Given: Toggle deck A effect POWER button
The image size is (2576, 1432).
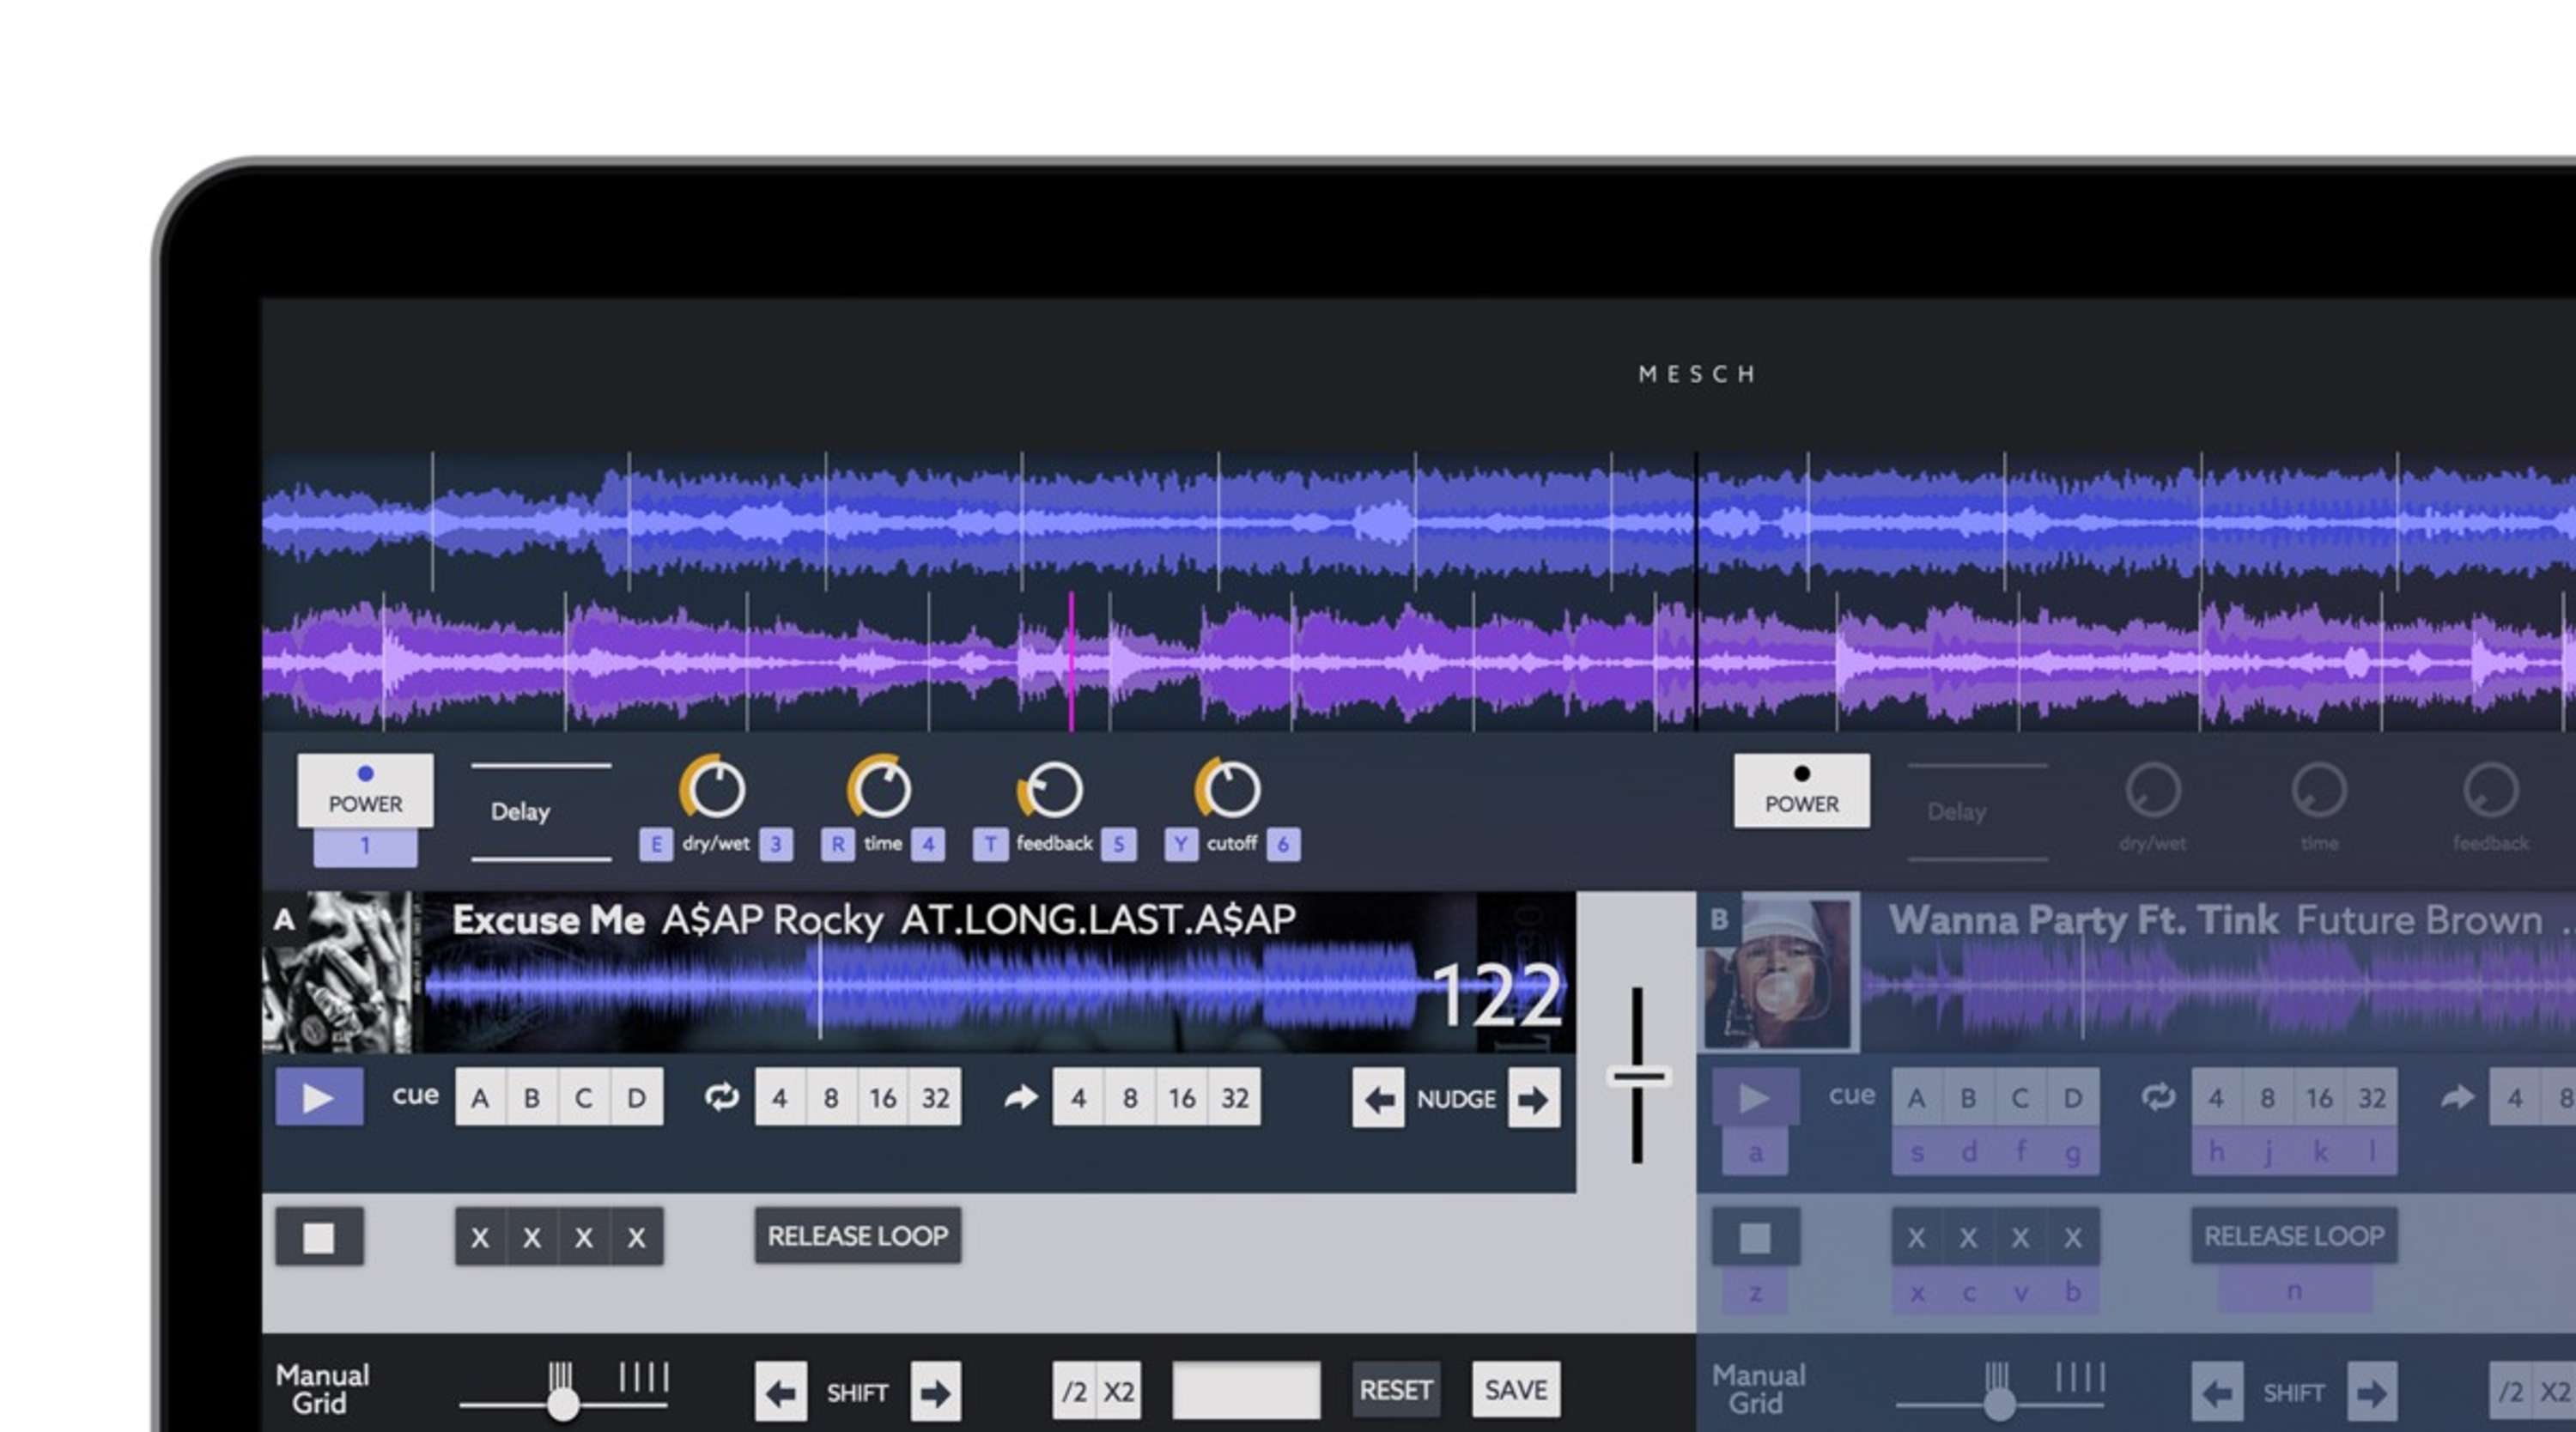Looking at the screenshot, I should click(365, 790).
